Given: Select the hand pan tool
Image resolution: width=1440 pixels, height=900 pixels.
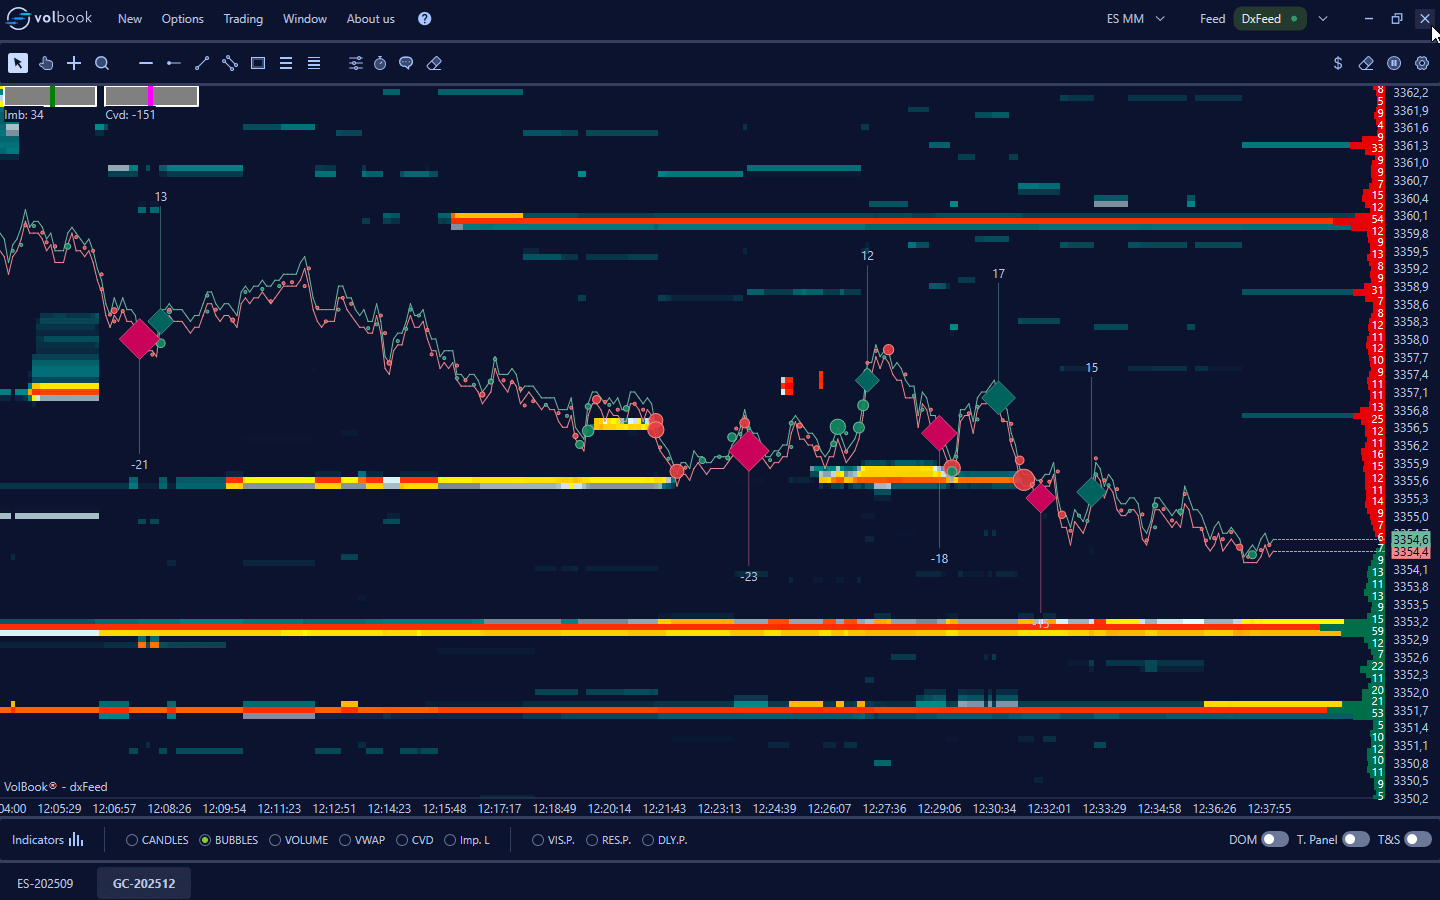Looking at the screenshot, I should pyautogui.click(x=46, y=63).
